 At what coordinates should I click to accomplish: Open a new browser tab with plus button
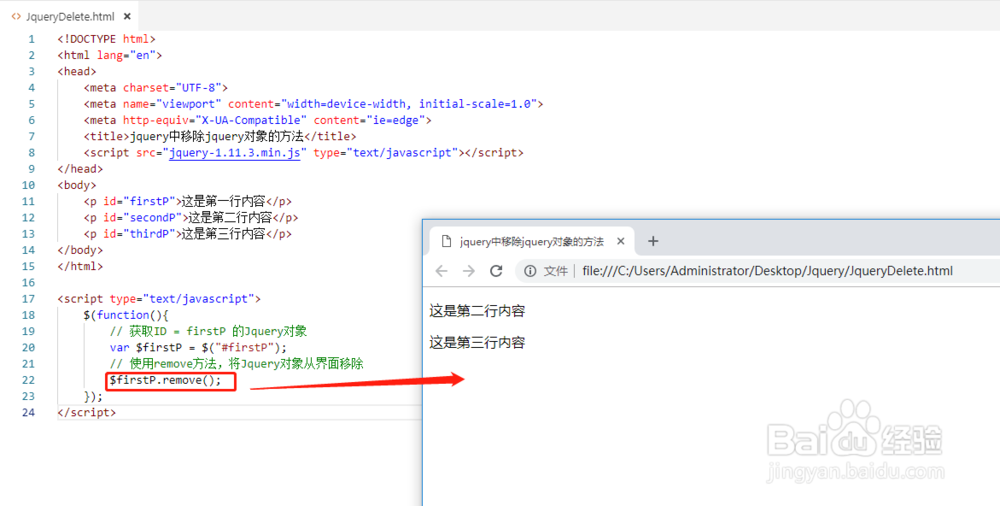pos(653,241)
